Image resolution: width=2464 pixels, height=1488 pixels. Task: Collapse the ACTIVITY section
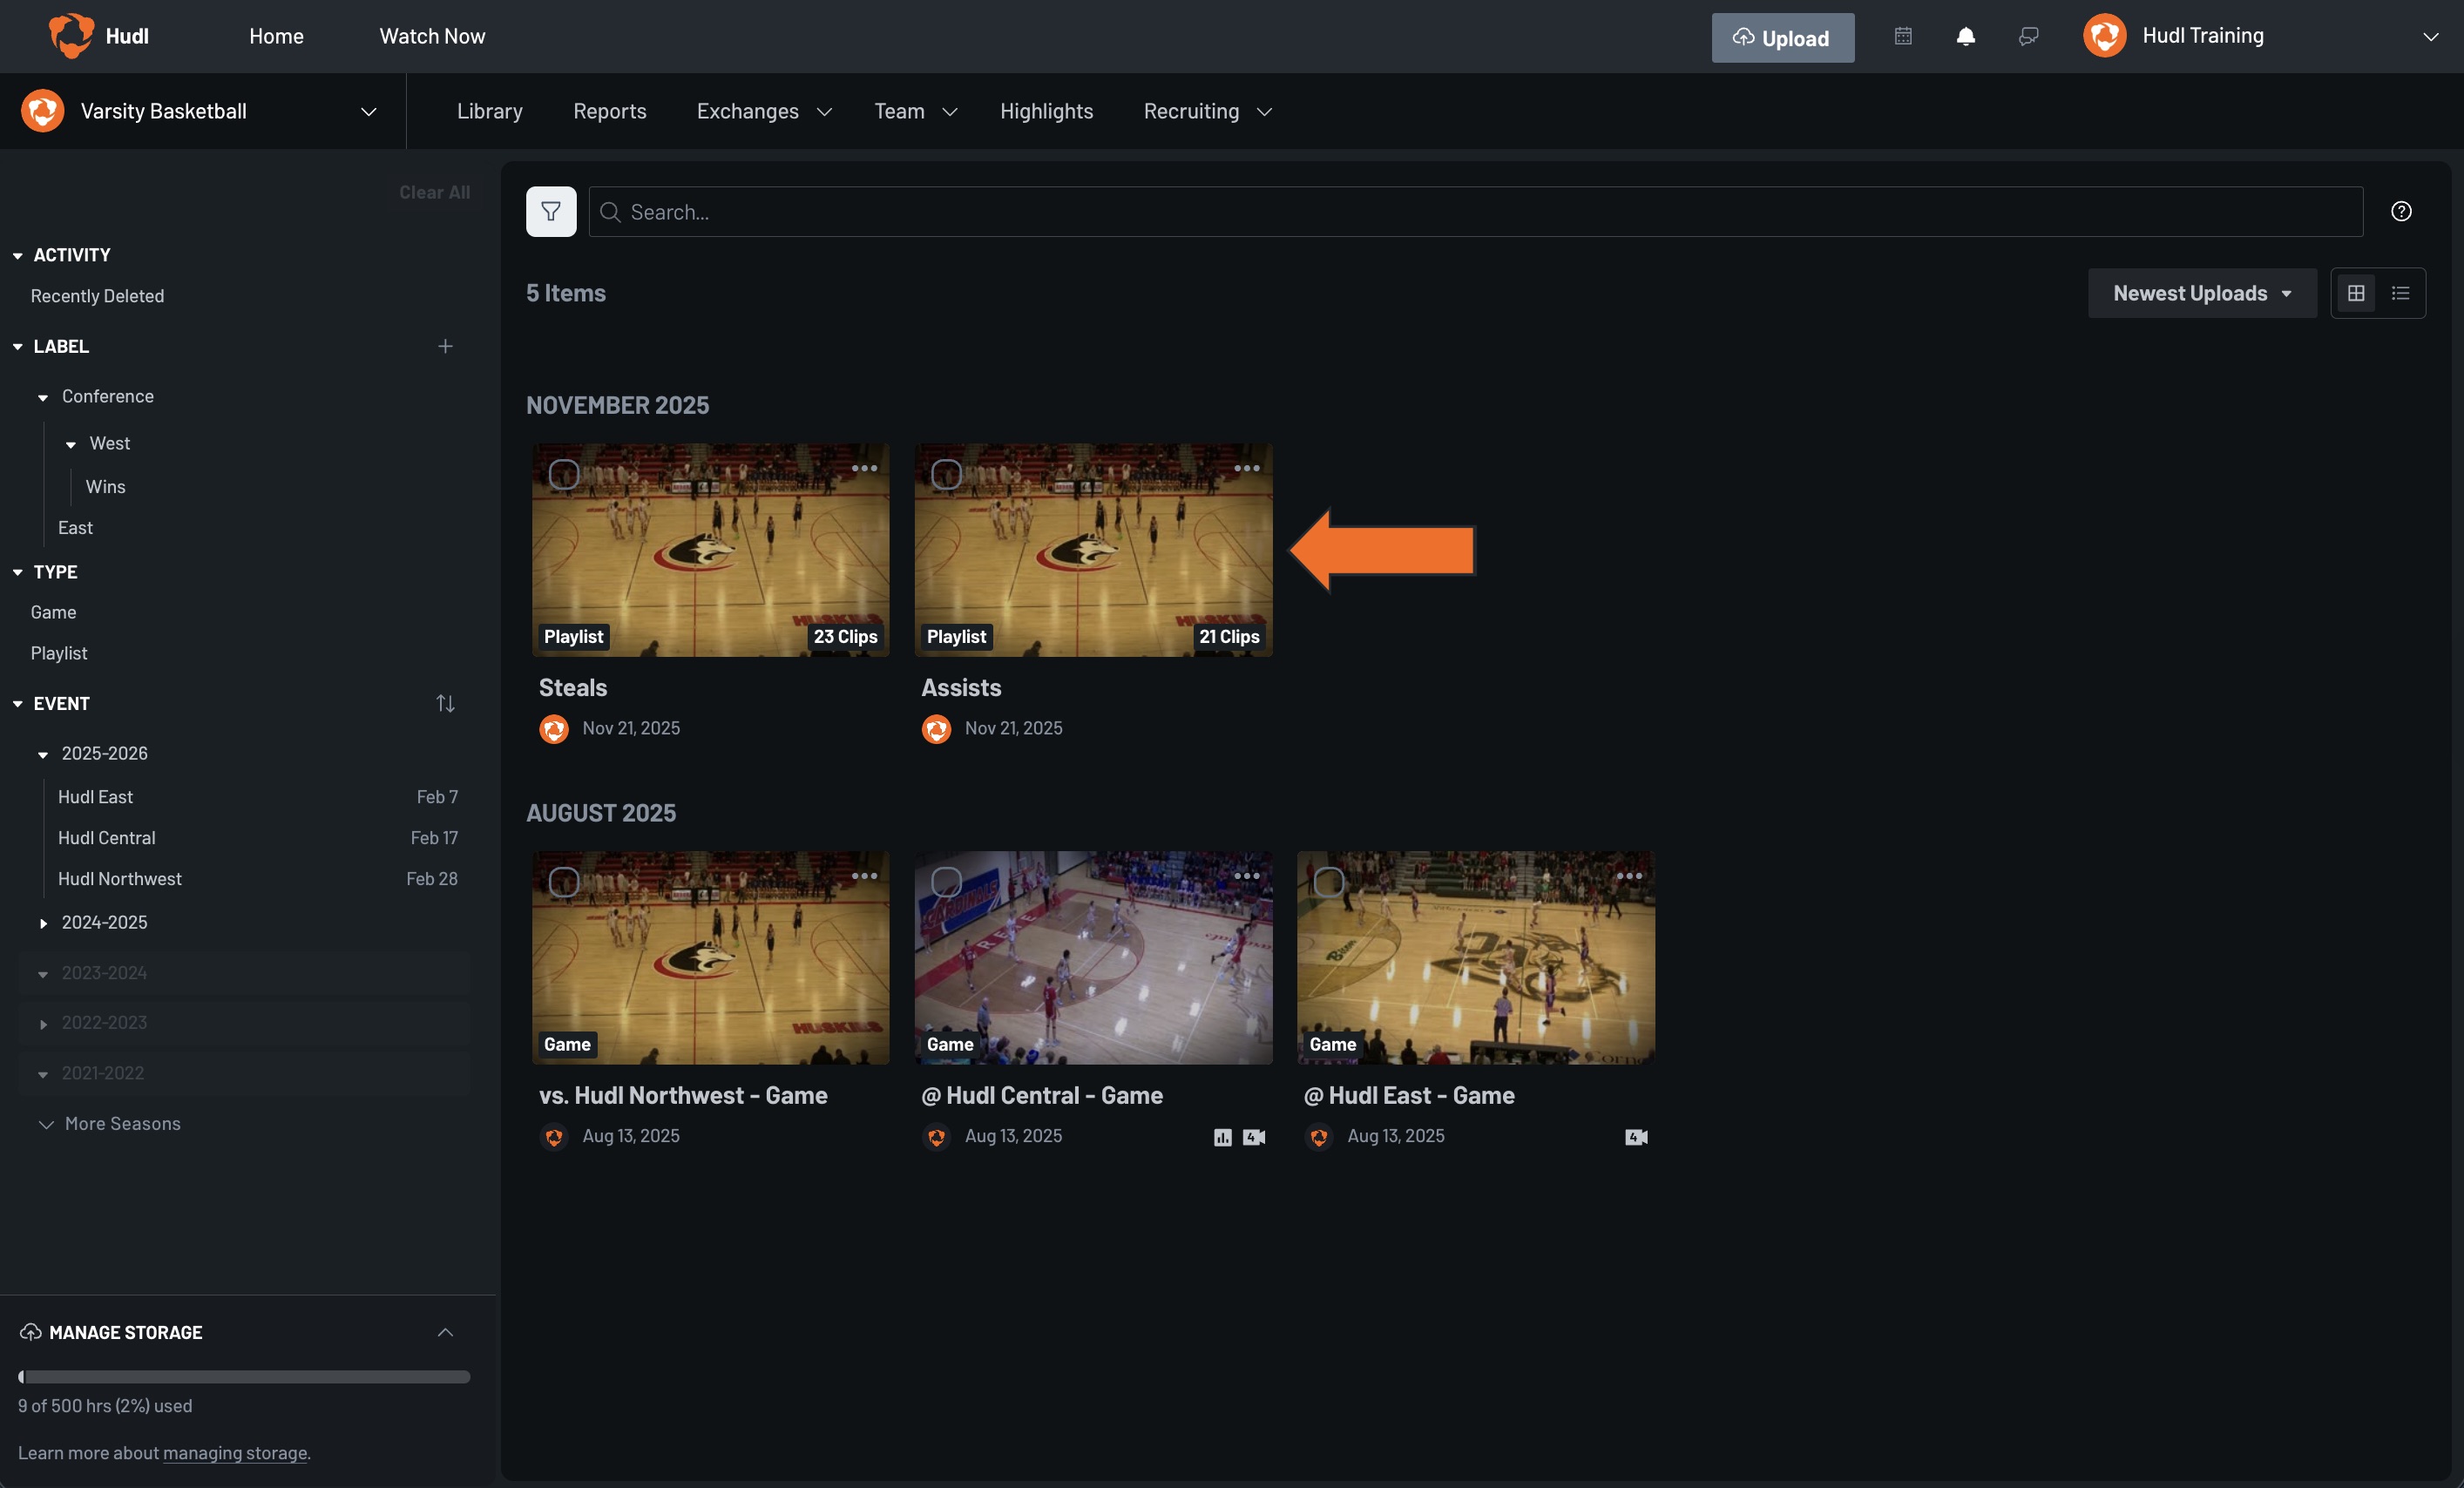pos(18,256)
